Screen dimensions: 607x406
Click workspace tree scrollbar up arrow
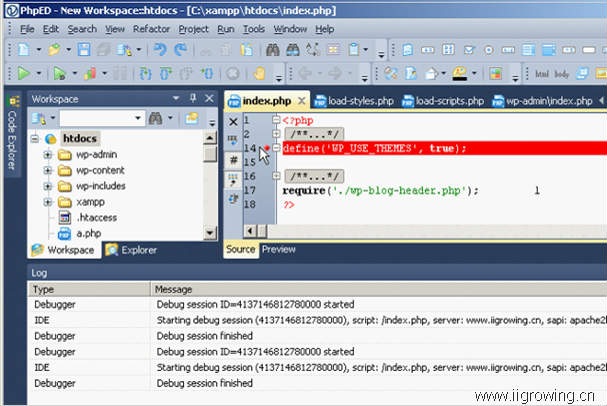pyautogui.click(x=209, y=138)
